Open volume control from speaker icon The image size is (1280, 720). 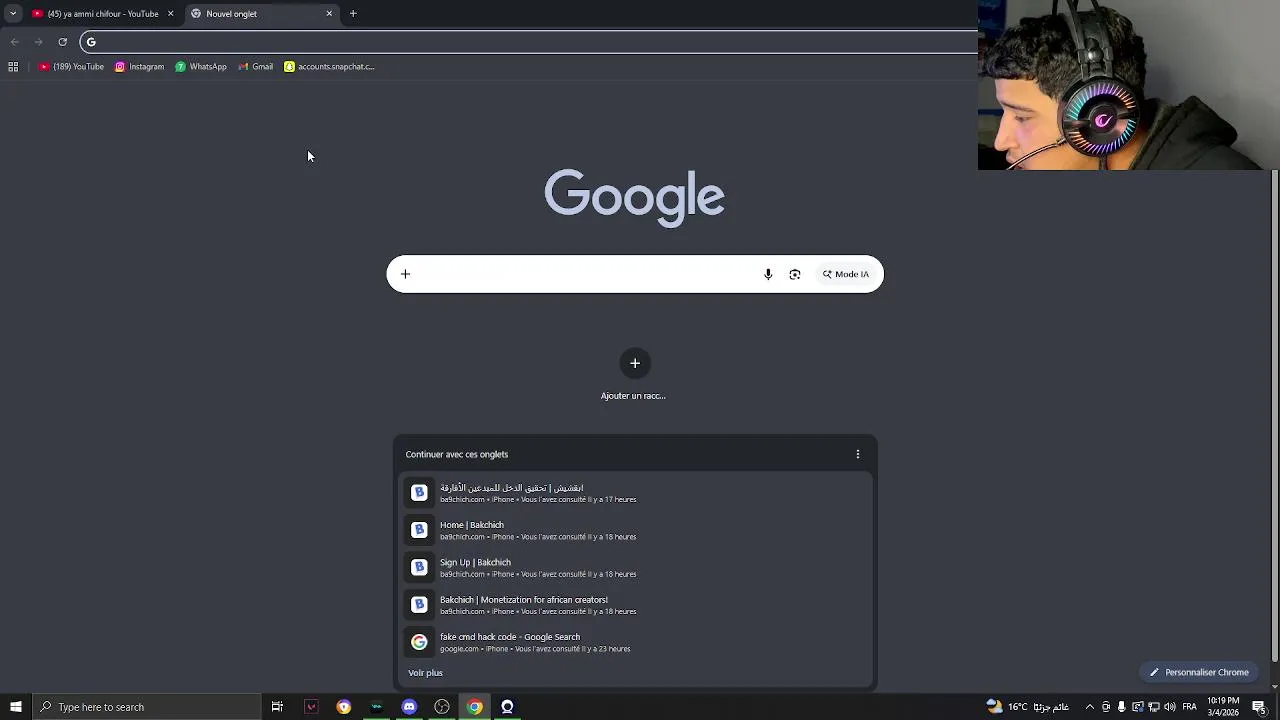pos(1170,707)
